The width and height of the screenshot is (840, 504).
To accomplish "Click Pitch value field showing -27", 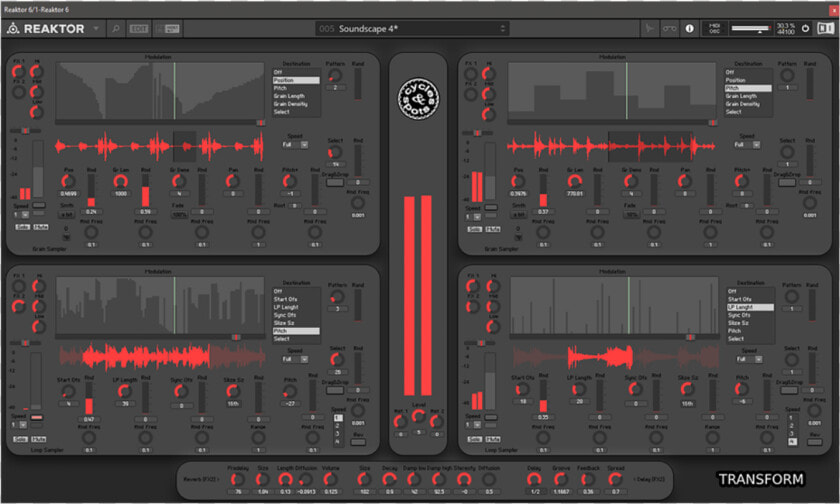I will coord(290,403).
